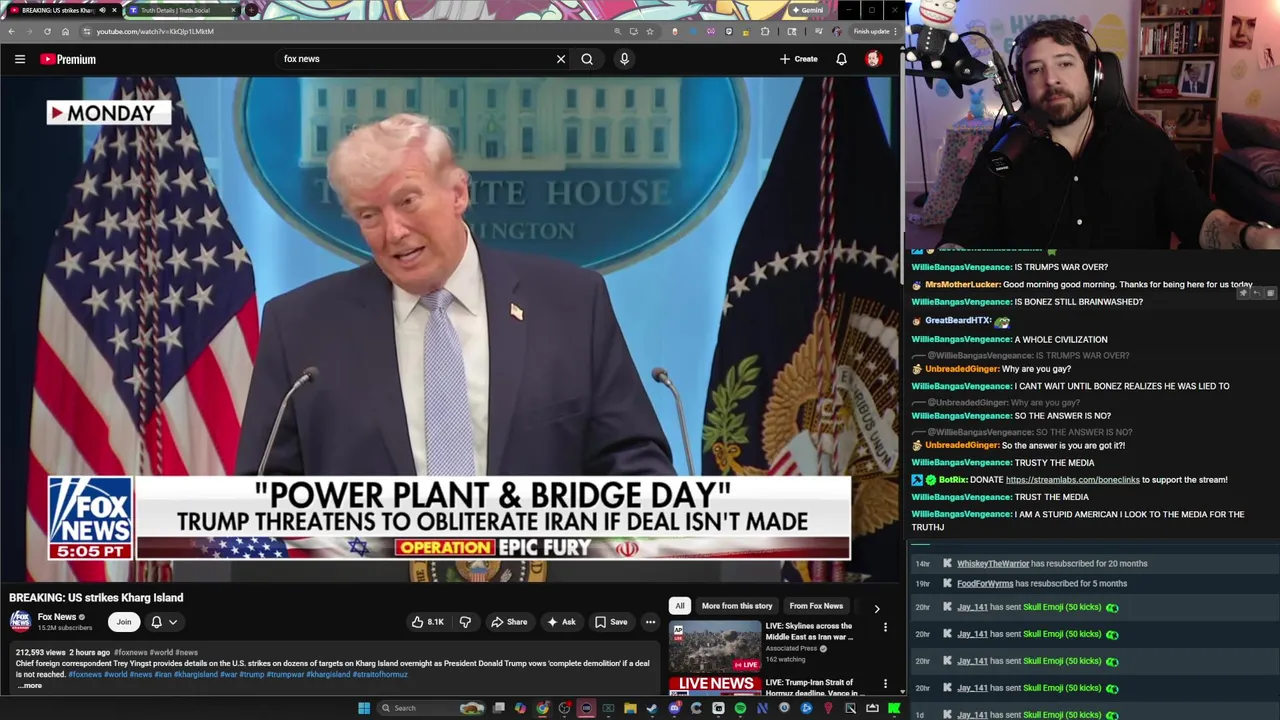Open LIVE NEWS Trump-Iran video thumbnail
The height and width of the screenshot is (720, 1280).
[715, 685]
